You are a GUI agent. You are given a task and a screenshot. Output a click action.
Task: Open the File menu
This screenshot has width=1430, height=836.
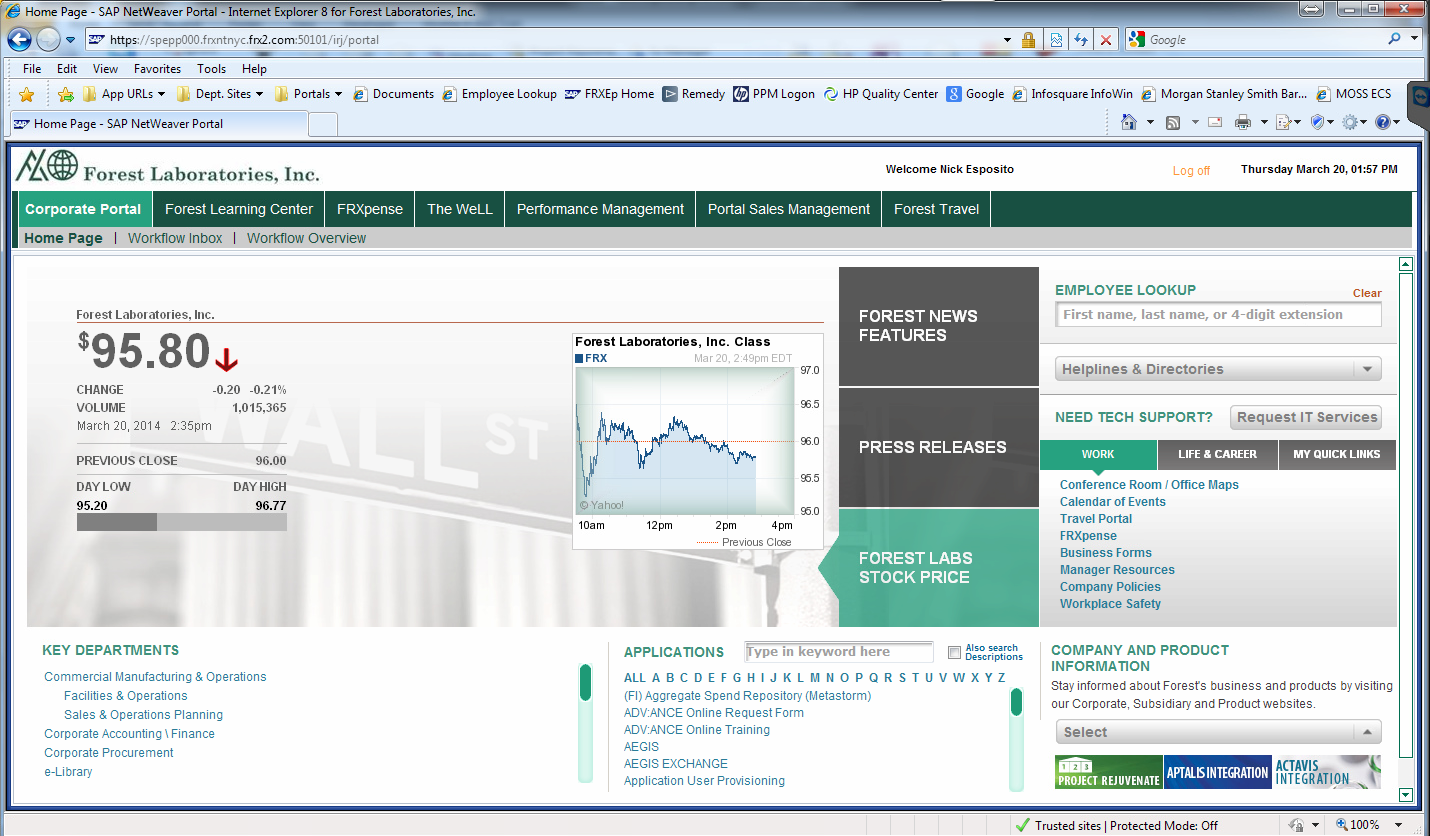tap(32, 69)
